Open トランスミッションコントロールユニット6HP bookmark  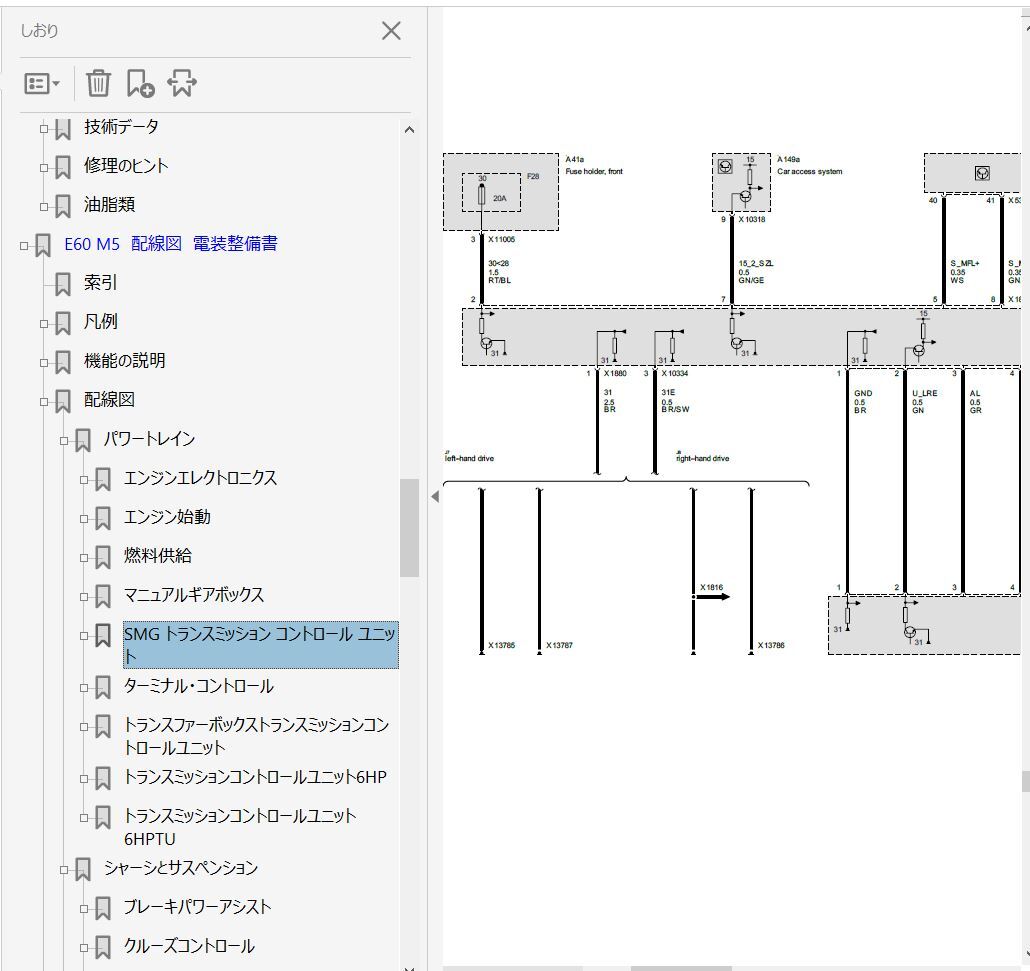click(x=256, y=777)
